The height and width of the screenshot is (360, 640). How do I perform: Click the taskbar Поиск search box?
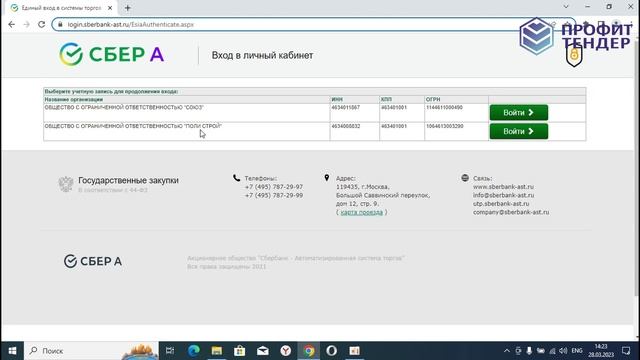[x=91, y=351]
